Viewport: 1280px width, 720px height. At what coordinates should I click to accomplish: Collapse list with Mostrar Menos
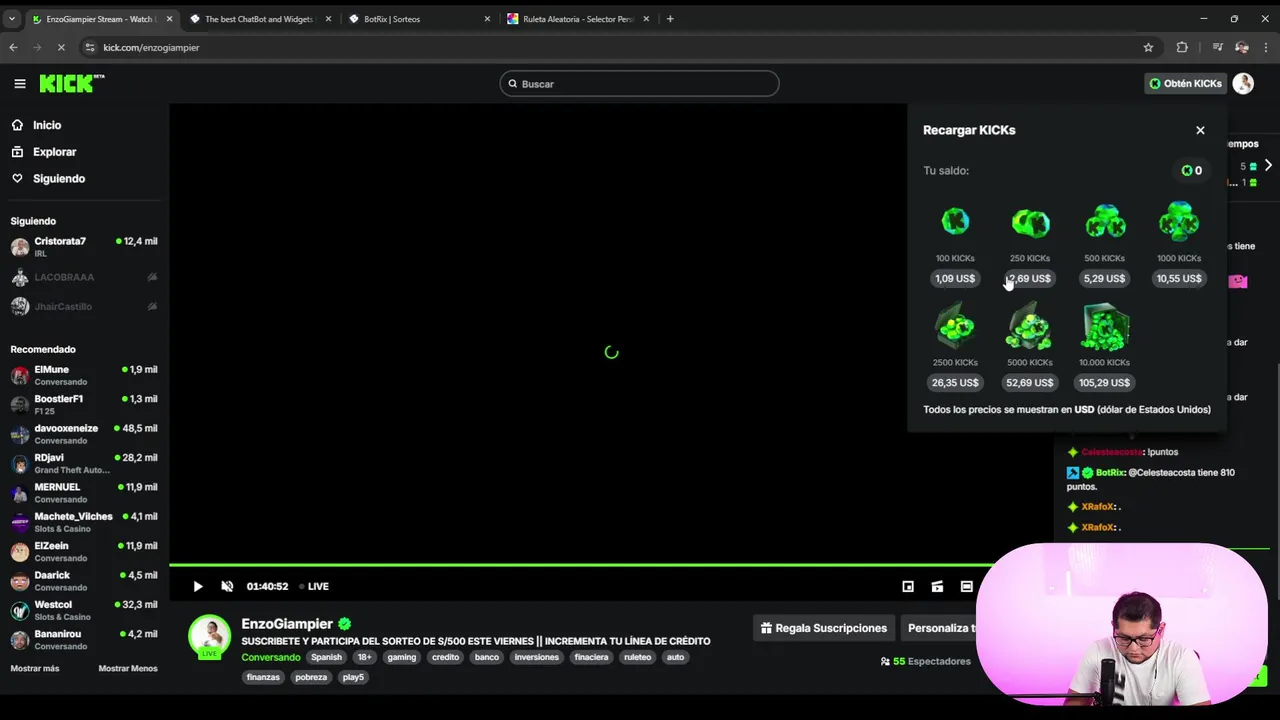[x=128, y=669]
